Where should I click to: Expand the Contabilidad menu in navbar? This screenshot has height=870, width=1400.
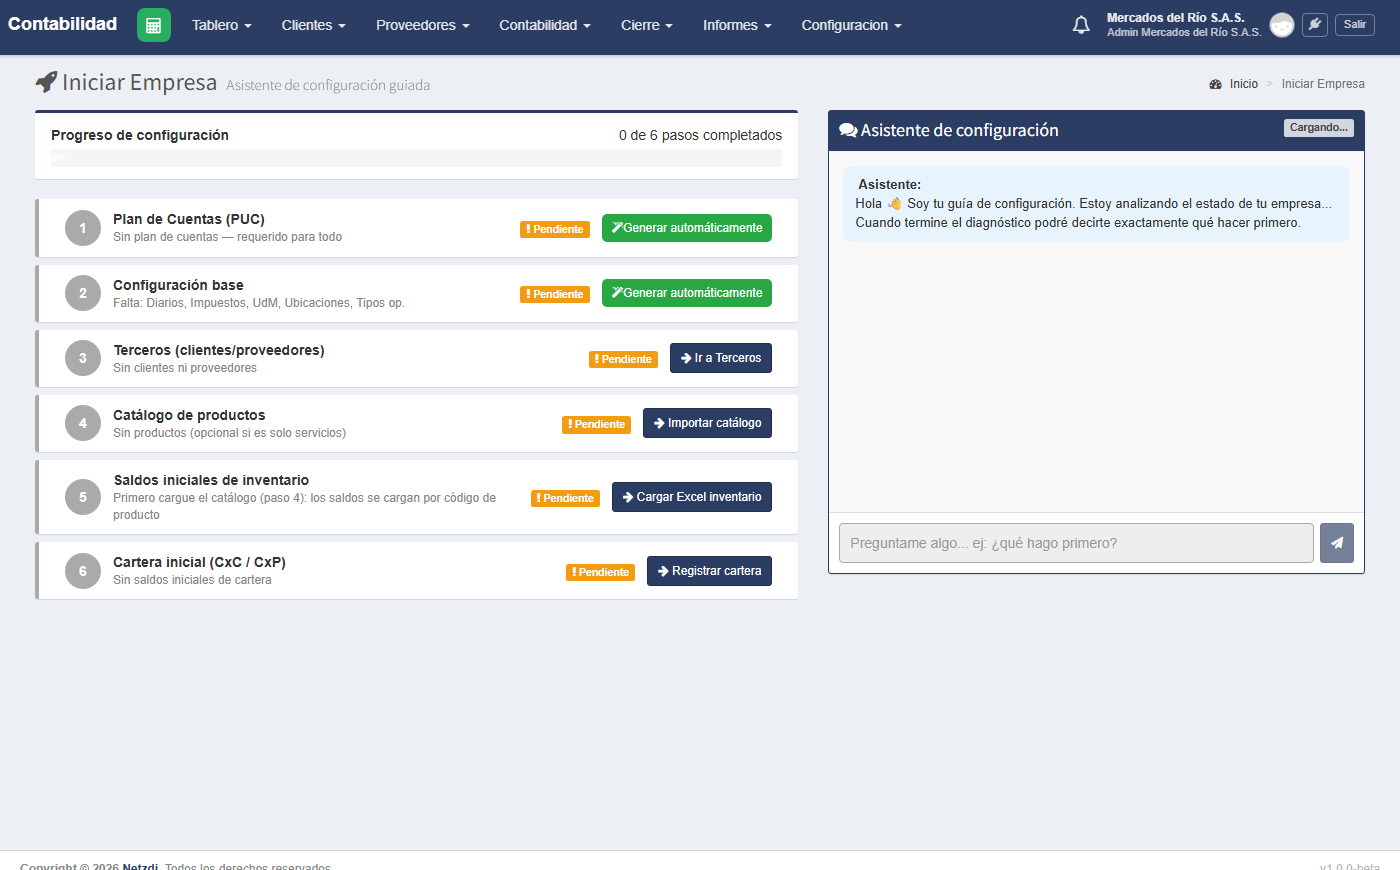(545, 25)
